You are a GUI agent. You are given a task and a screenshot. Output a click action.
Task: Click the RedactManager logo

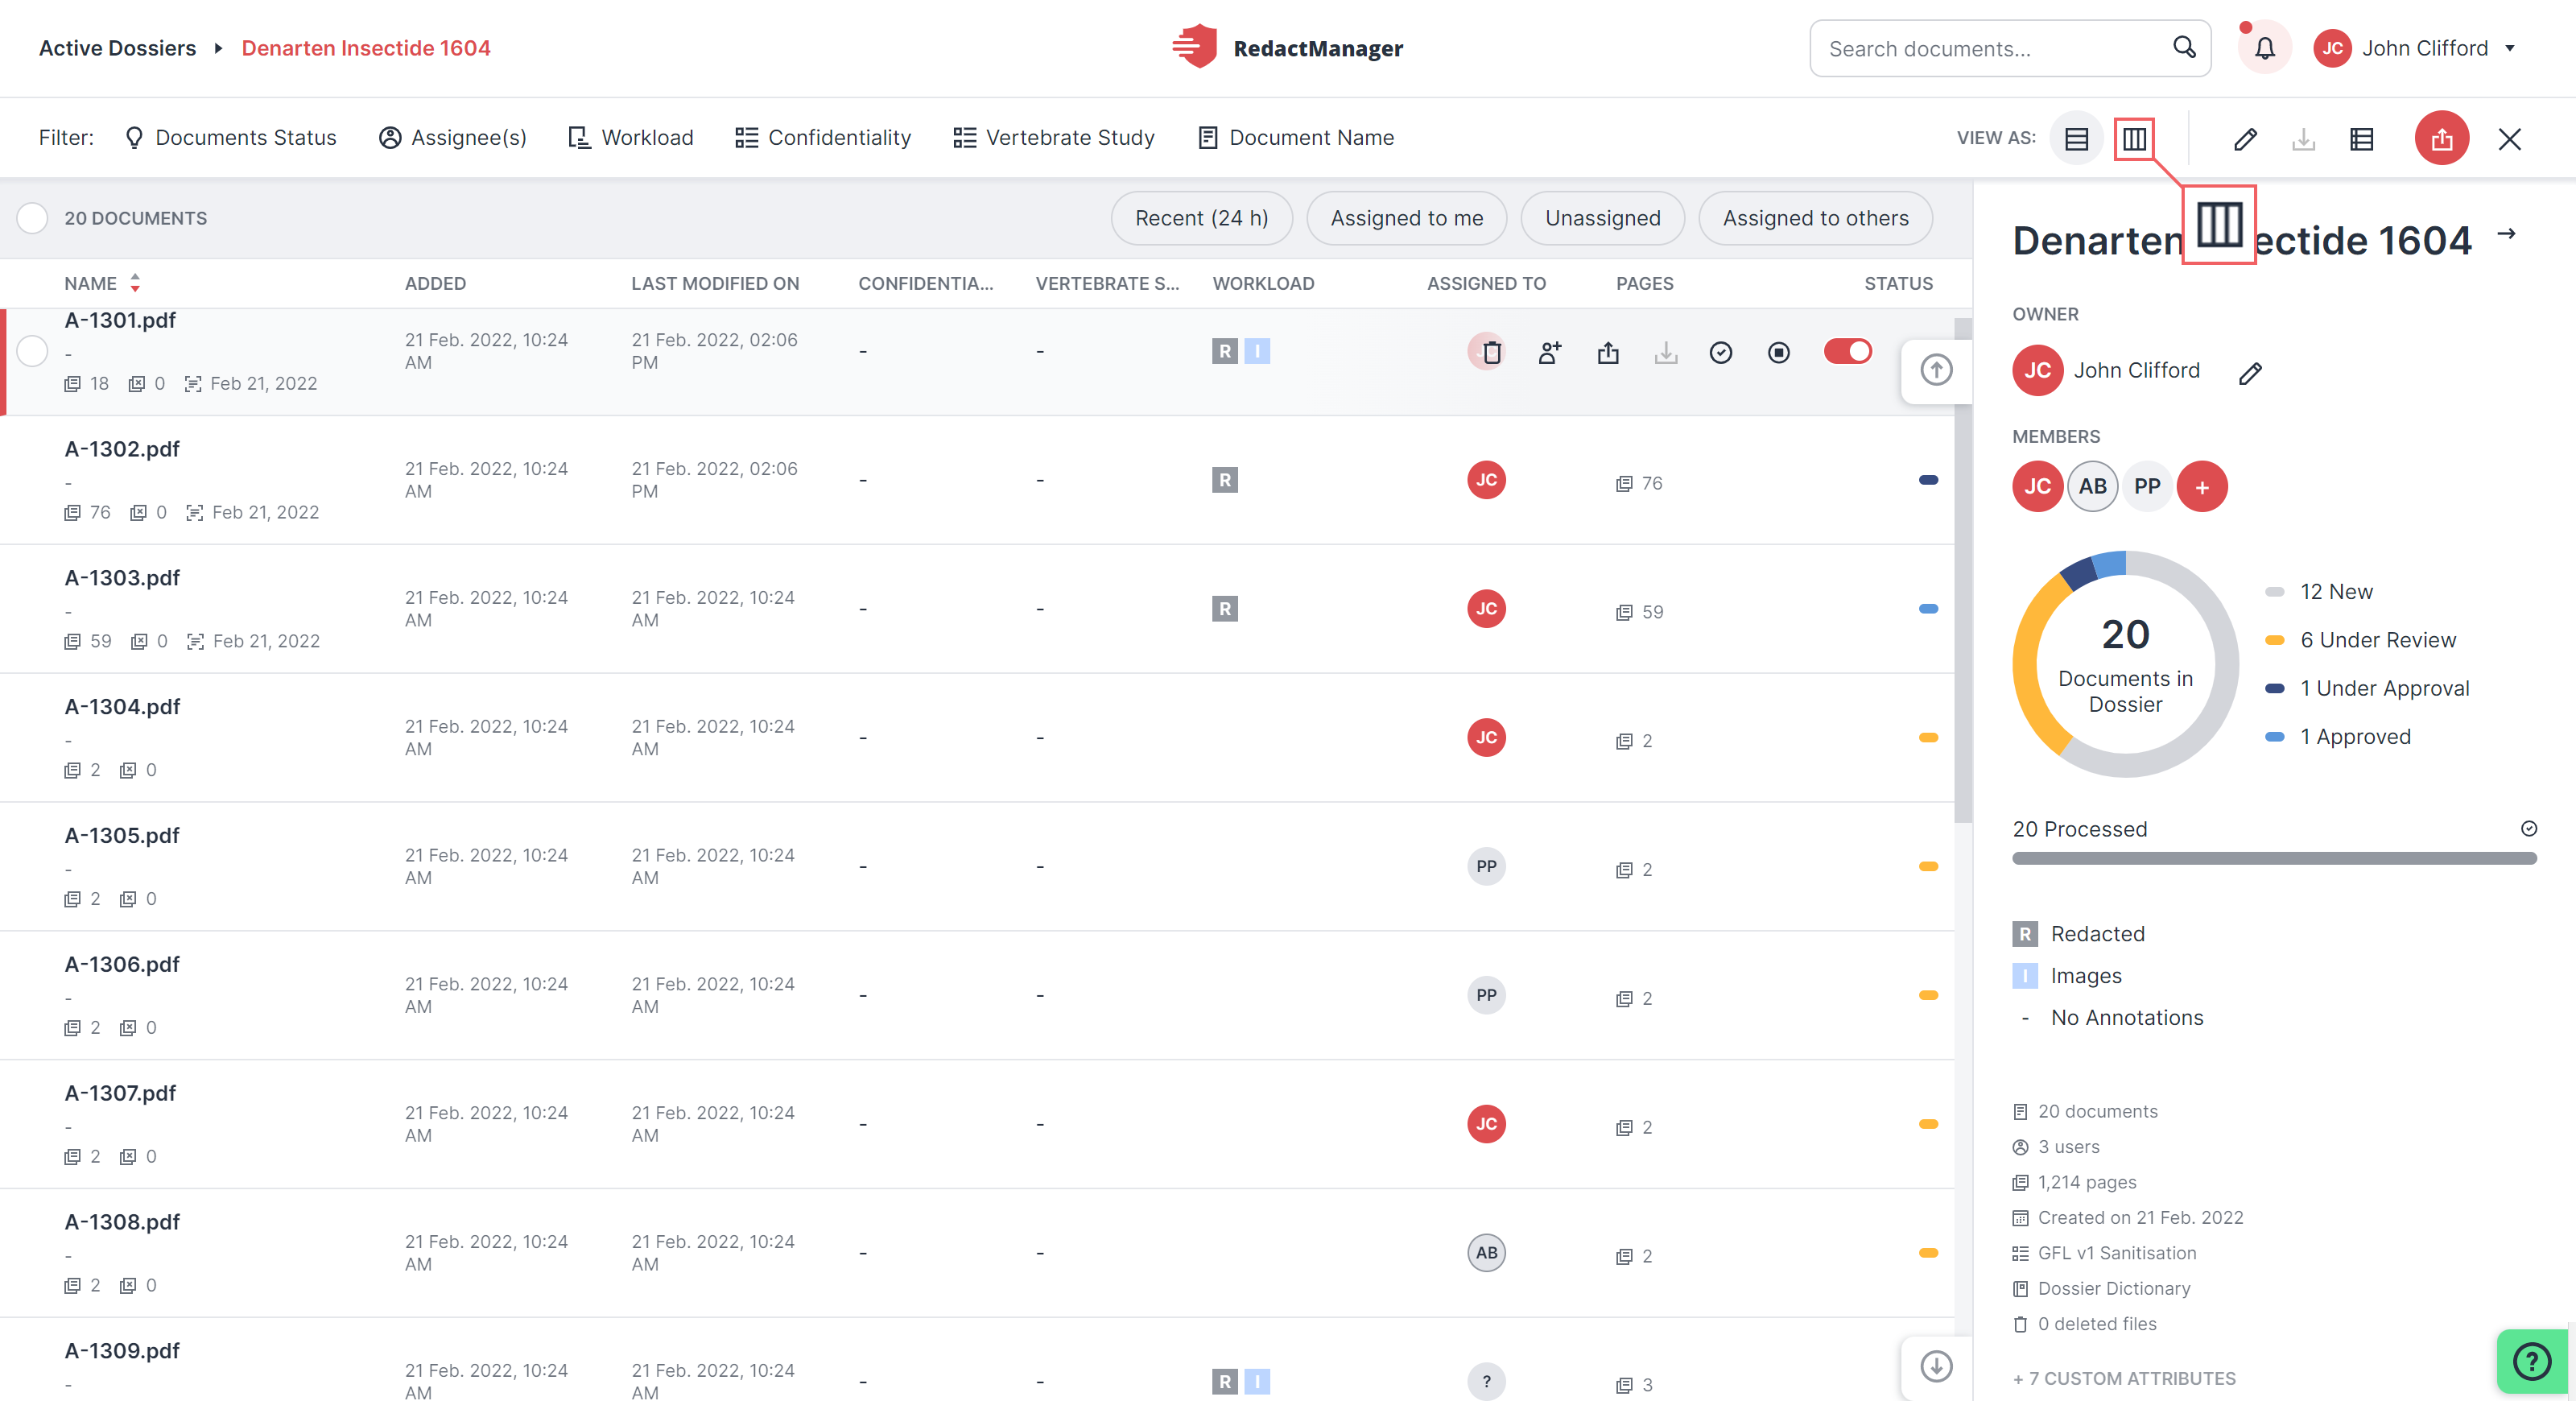[x=1287, y=48]
